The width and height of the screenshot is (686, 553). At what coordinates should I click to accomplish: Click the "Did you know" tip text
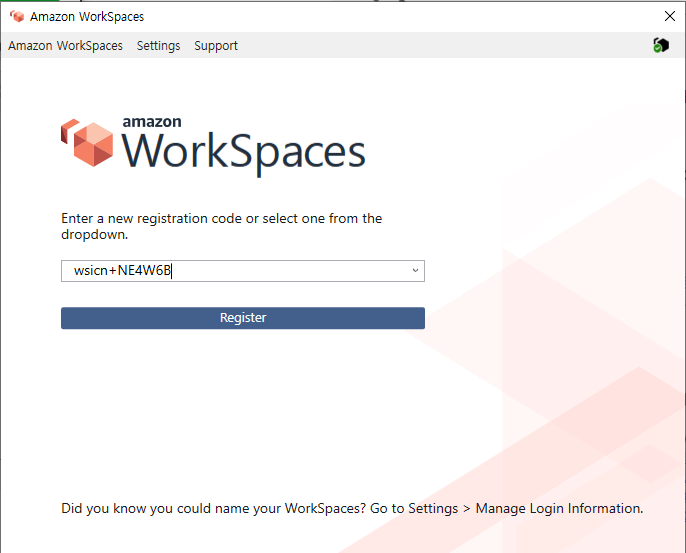pyautogui.click(x=352, y=508)
